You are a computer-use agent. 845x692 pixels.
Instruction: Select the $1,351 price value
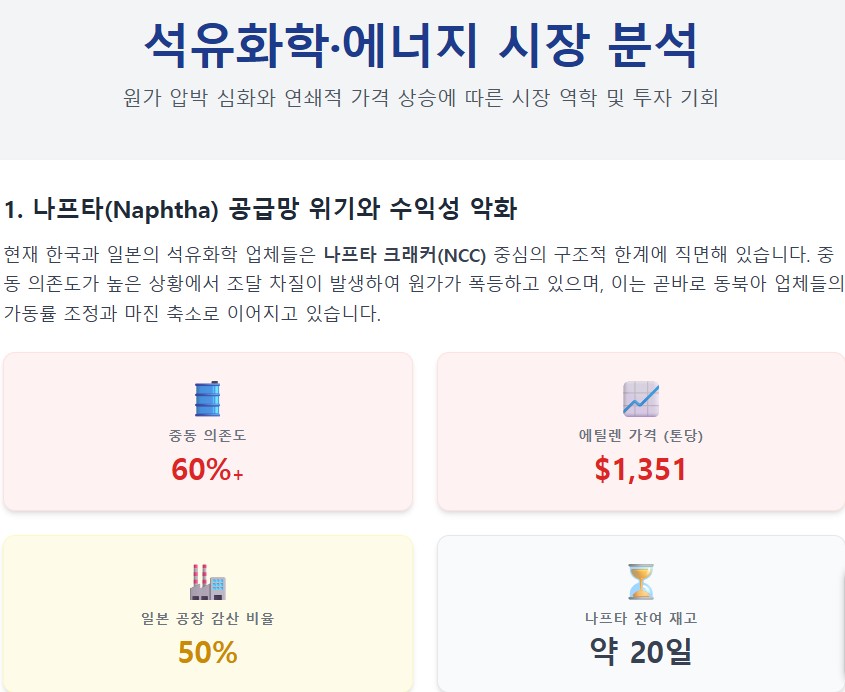tap(641, 469)
